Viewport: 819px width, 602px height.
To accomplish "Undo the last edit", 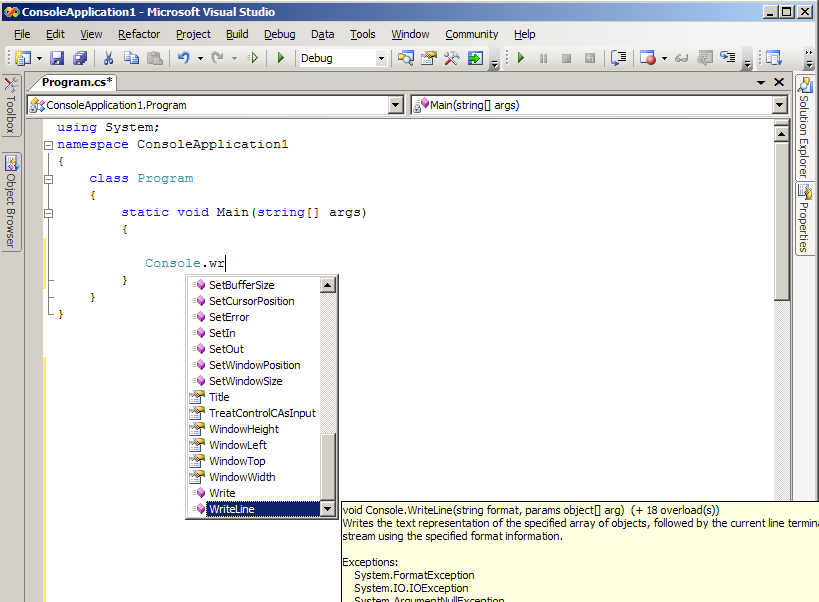I will [x=183, y=58].
